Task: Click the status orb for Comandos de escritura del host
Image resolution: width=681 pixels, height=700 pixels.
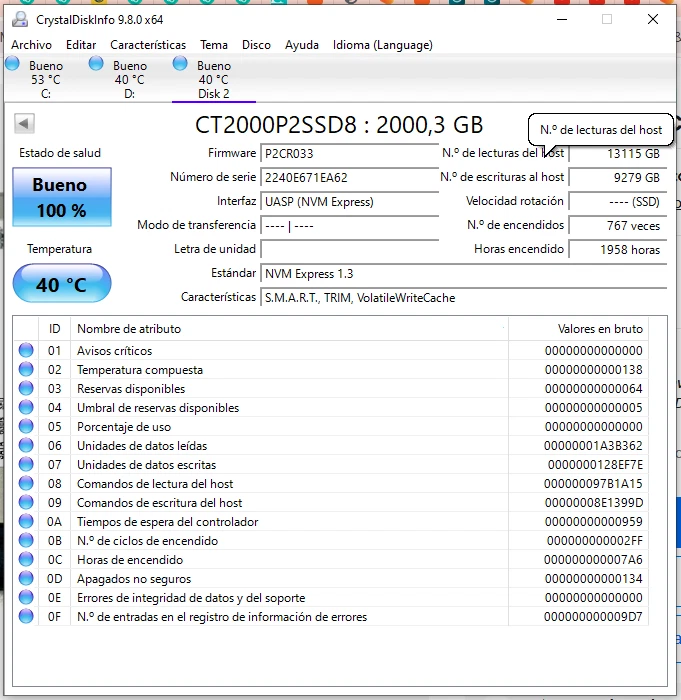Action: coord(26,502)
